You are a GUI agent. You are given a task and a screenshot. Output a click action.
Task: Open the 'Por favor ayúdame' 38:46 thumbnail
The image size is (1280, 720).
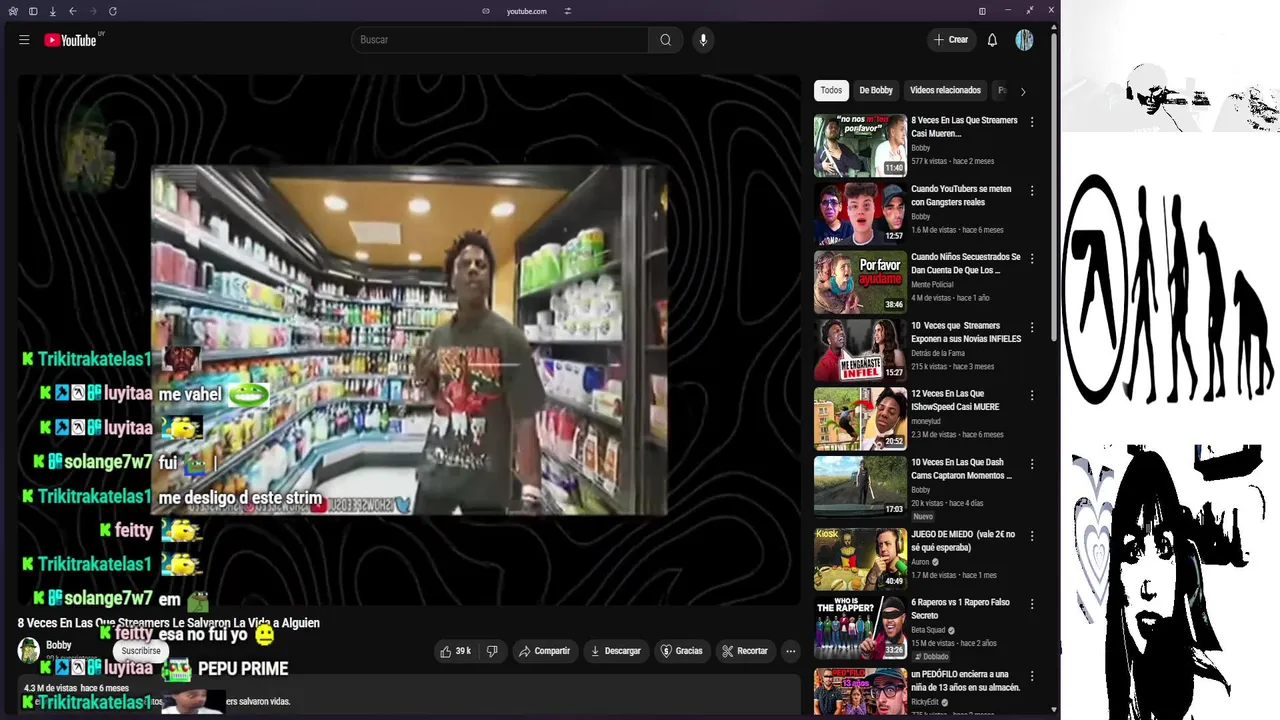[x=860, y=282]
